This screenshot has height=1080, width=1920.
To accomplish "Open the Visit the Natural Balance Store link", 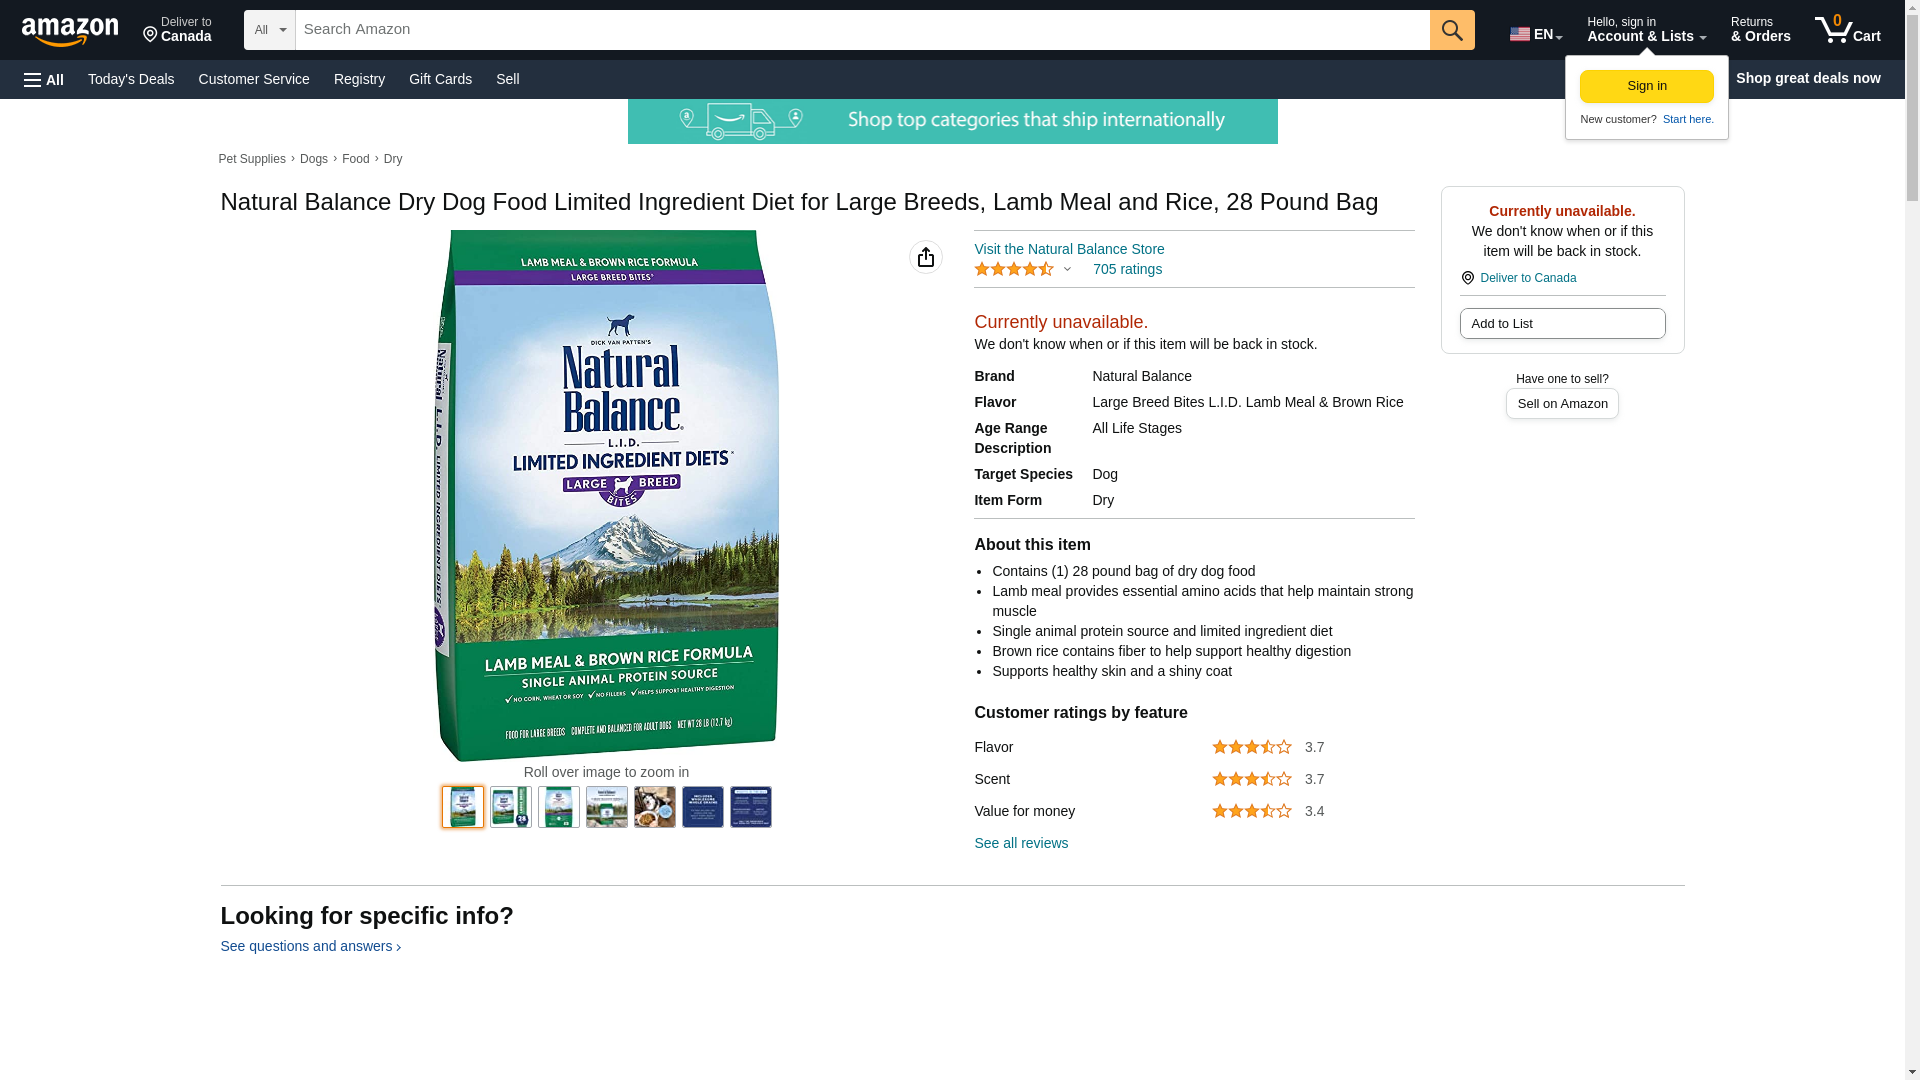I will [1068, 249].
